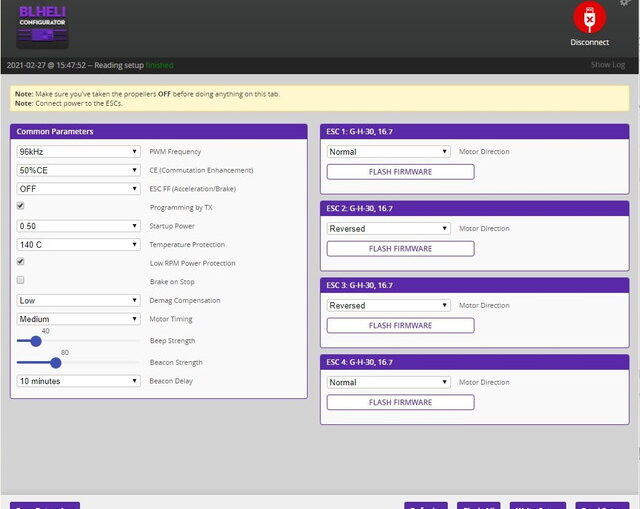
Task: Open settings via the gear icon
Action: (x=625, y=3)
